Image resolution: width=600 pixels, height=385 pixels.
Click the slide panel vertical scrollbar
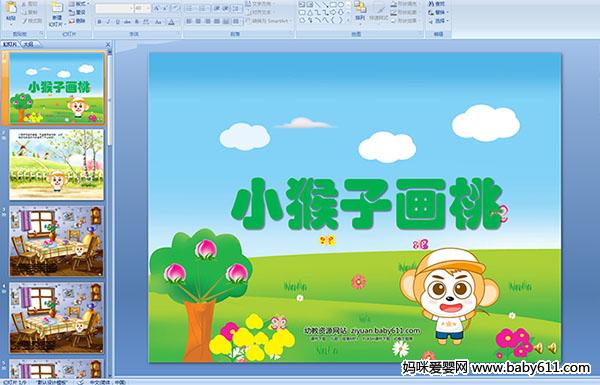(x=110, y=210)
